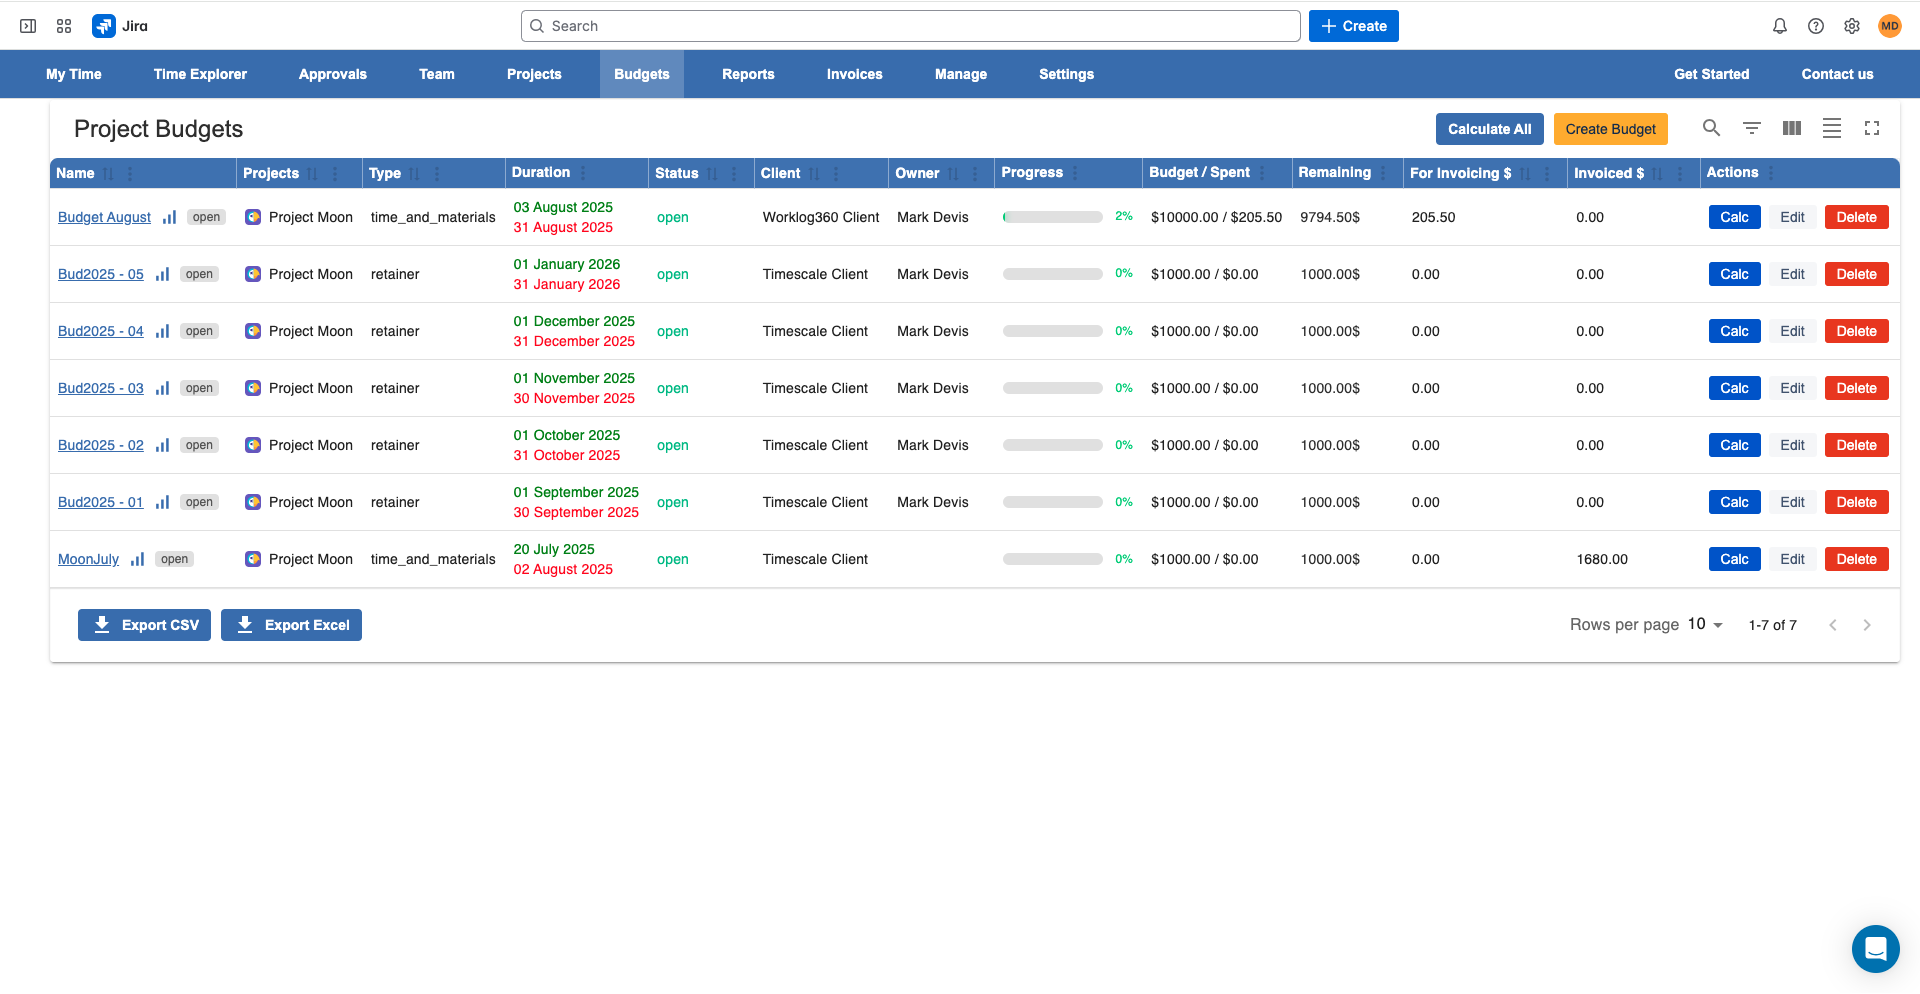Open the table filter icon
The image size is (1920, 994).
[1752, 128]
